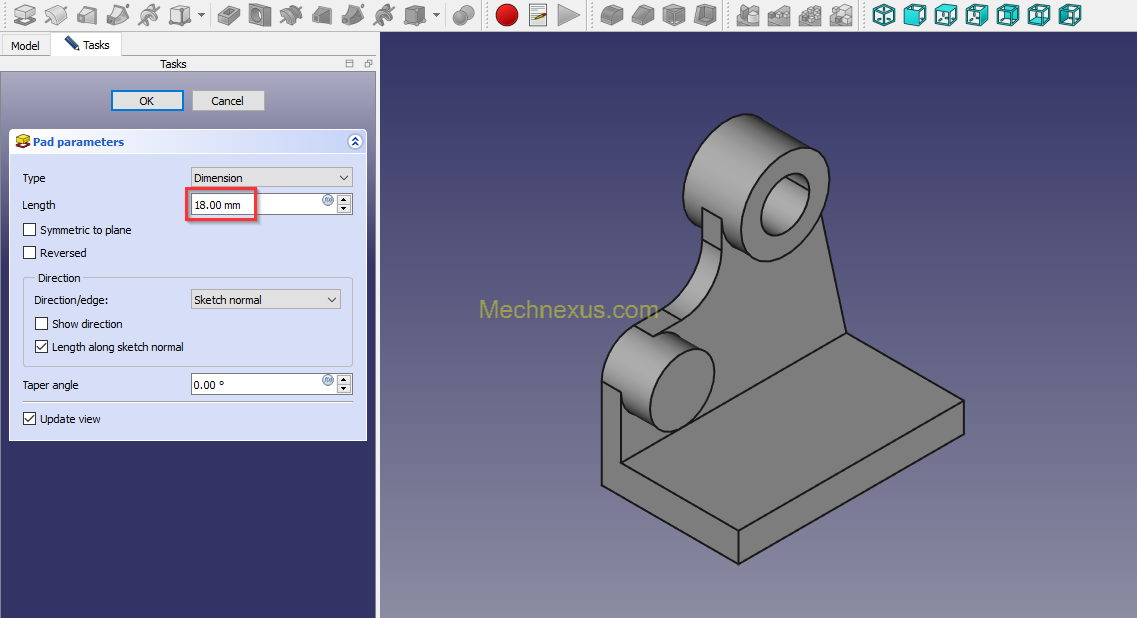This screenshot has width=1137, height=618.
Task: Switch to front view cube icon
Action: click(915, 15)
